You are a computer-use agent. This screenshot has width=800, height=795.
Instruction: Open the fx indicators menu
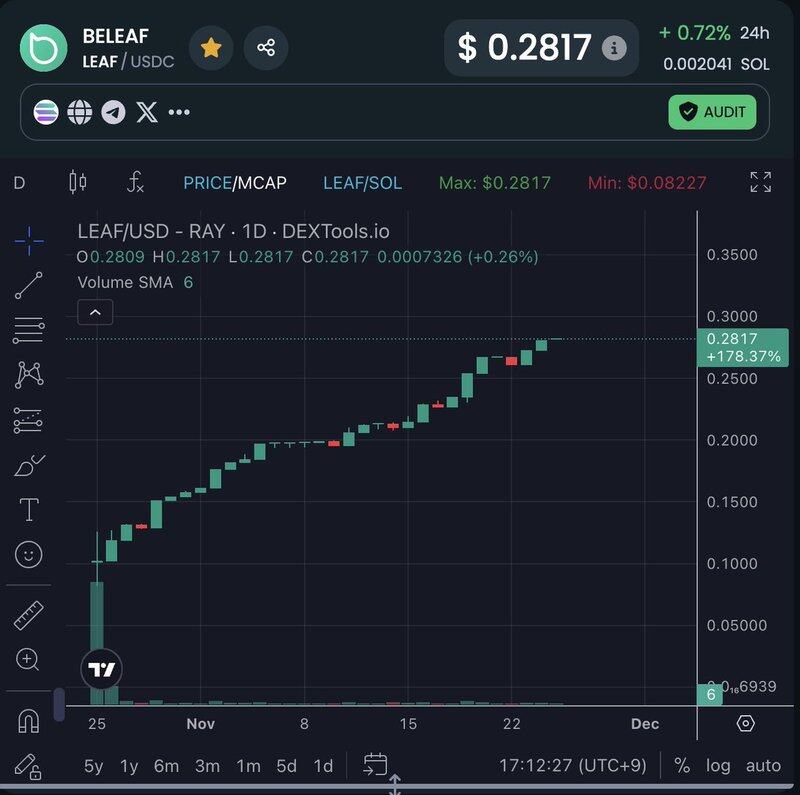pyautogui.click(x=135, y=182)
